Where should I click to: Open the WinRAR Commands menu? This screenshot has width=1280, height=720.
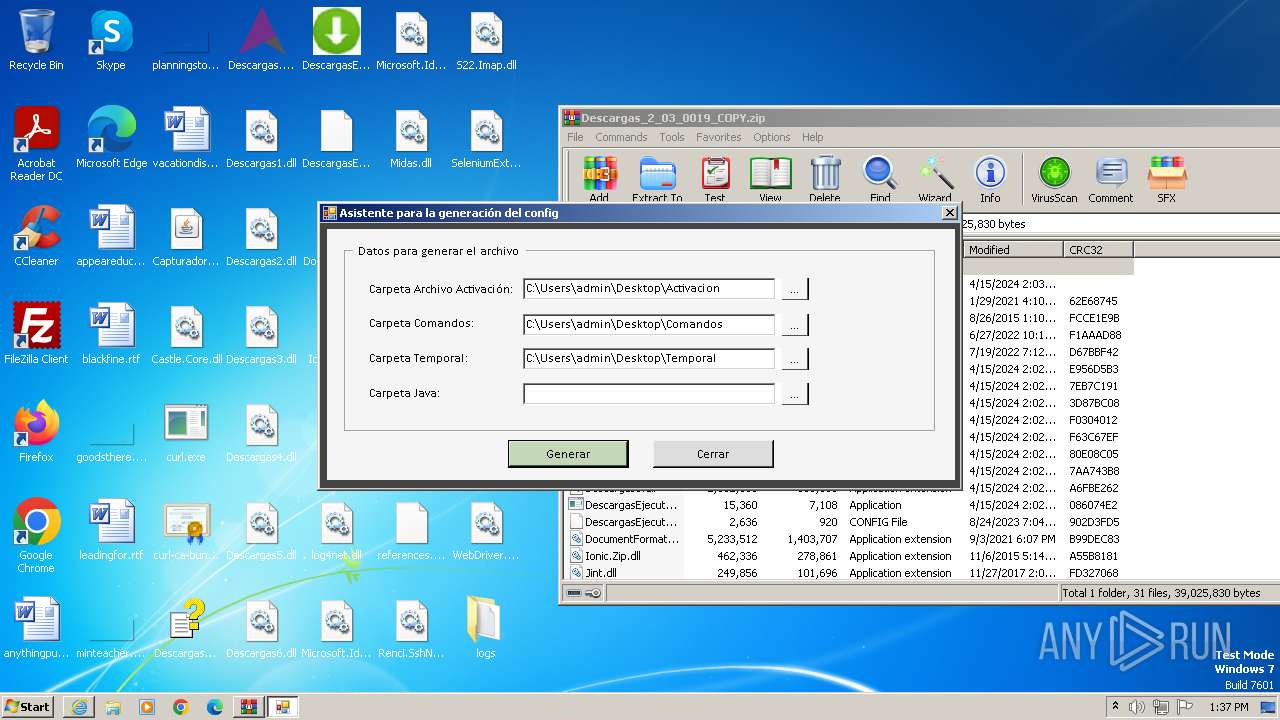(621, 137)
